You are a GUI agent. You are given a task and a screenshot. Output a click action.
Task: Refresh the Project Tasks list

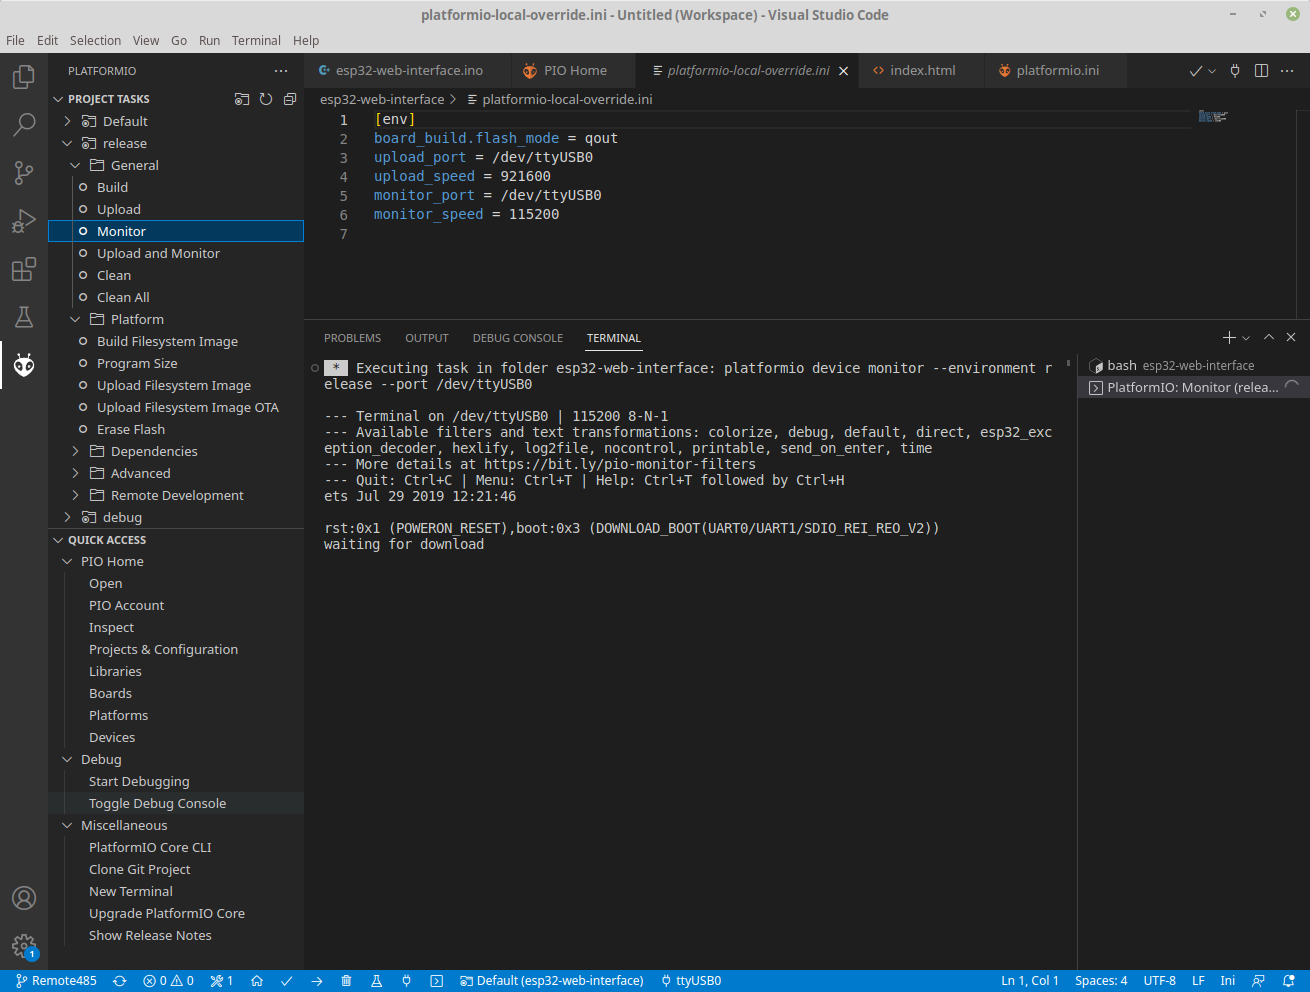tap(266, 99)
